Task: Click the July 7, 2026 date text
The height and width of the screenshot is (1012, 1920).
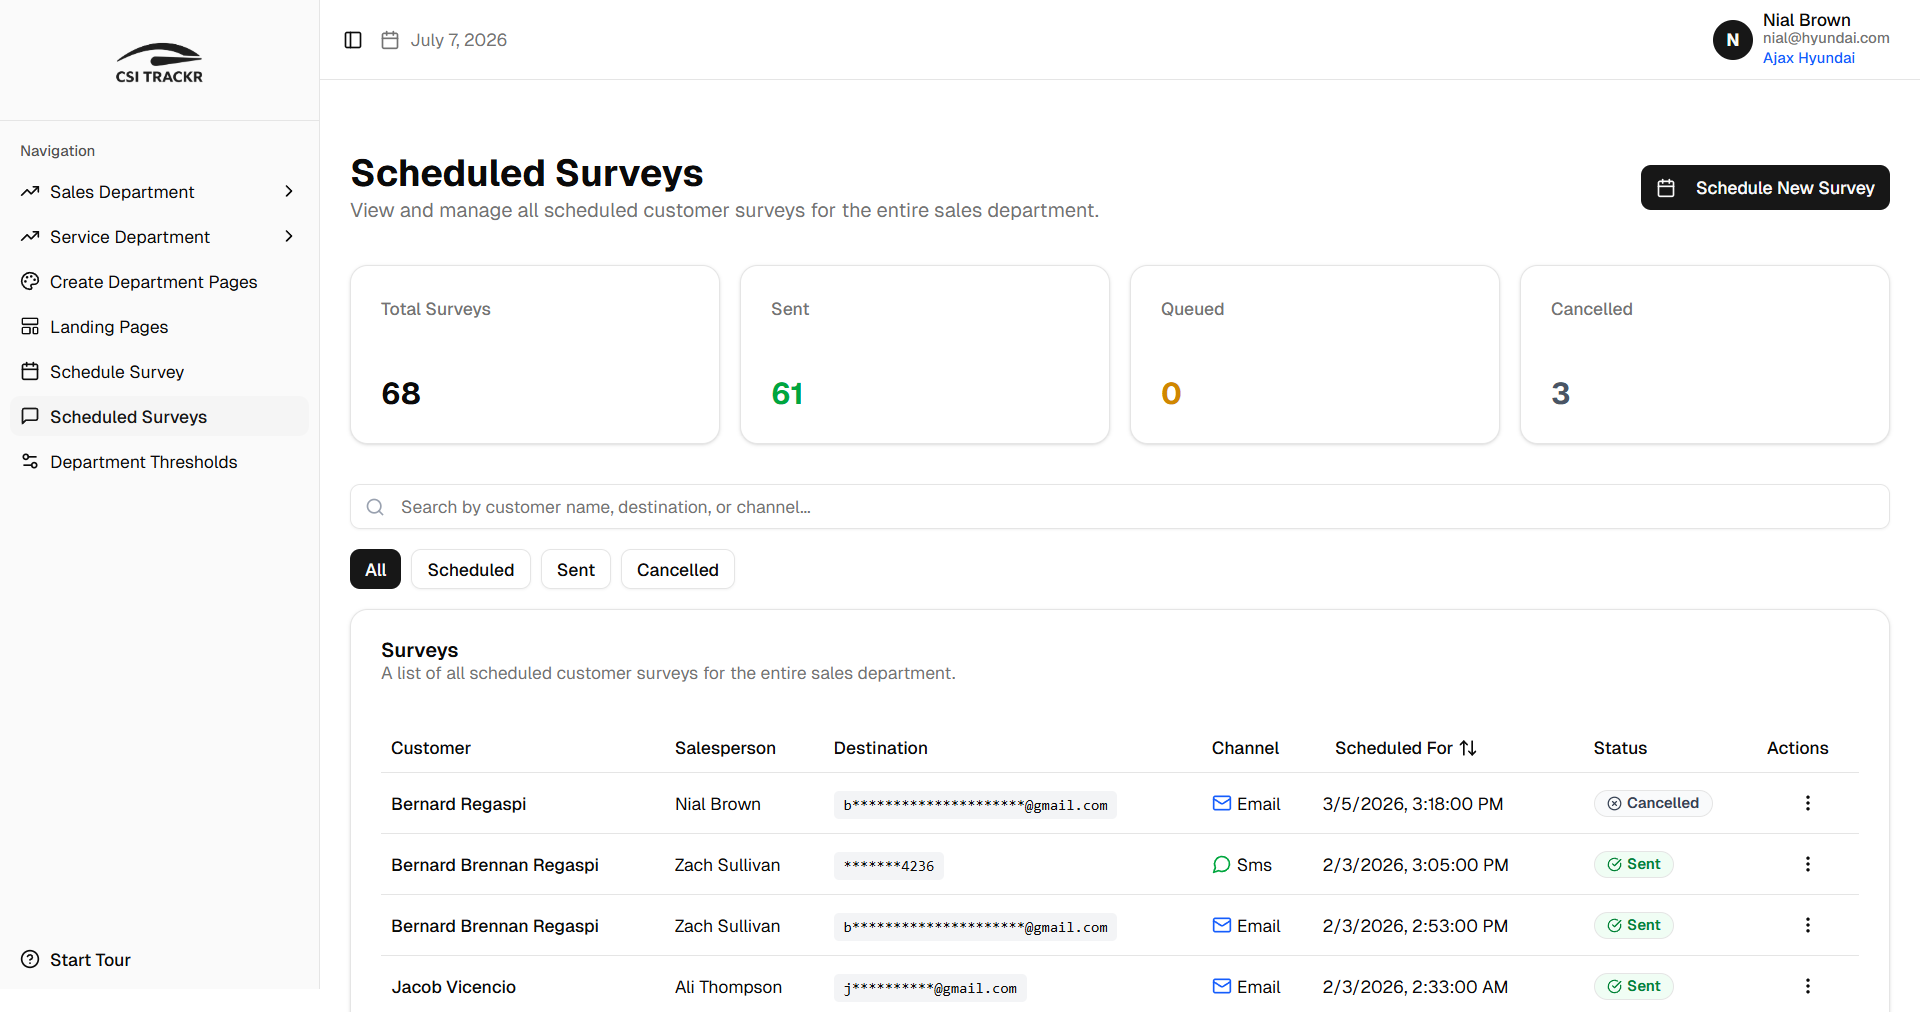Action: tap(458, 40)
